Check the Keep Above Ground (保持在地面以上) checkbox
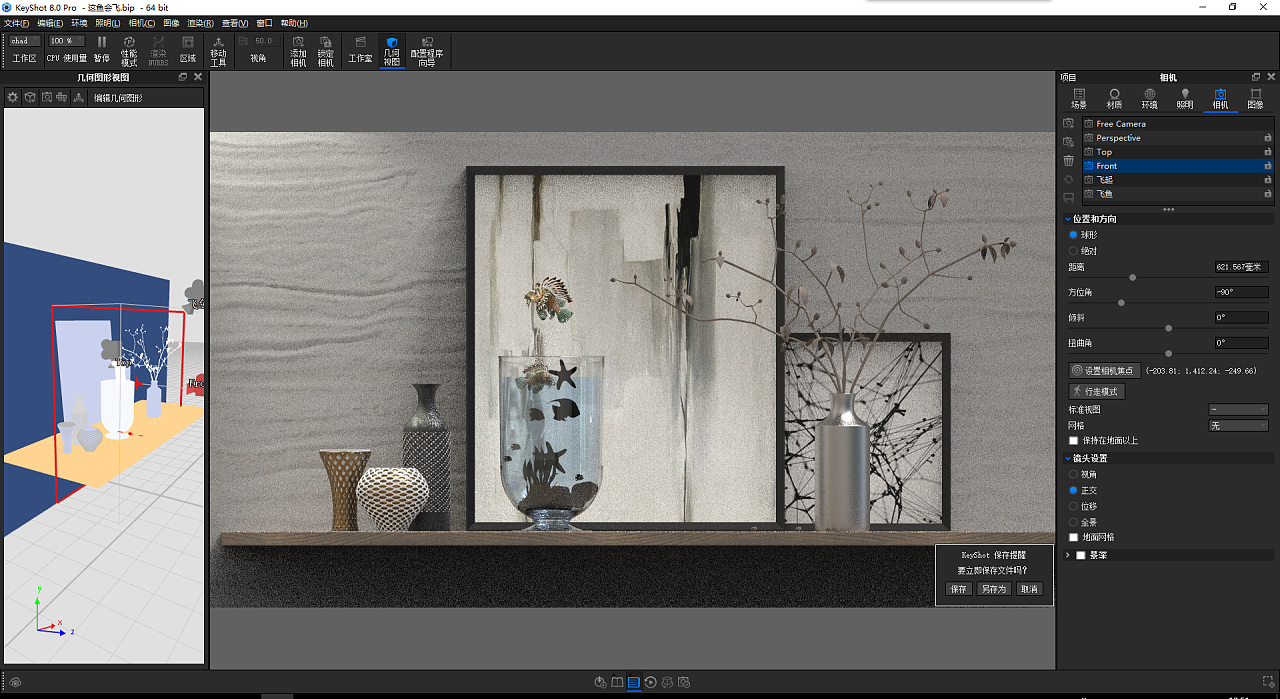This screenshot has width=1280, height=699. 1074,440
